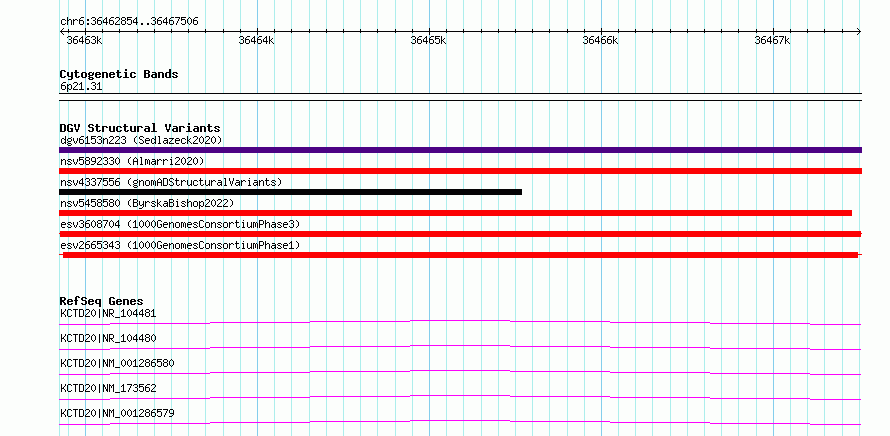
Task: Click the magenta gene line under KCTD20|NR_104481
Action: pyautogui.click(x=460, y=322)
